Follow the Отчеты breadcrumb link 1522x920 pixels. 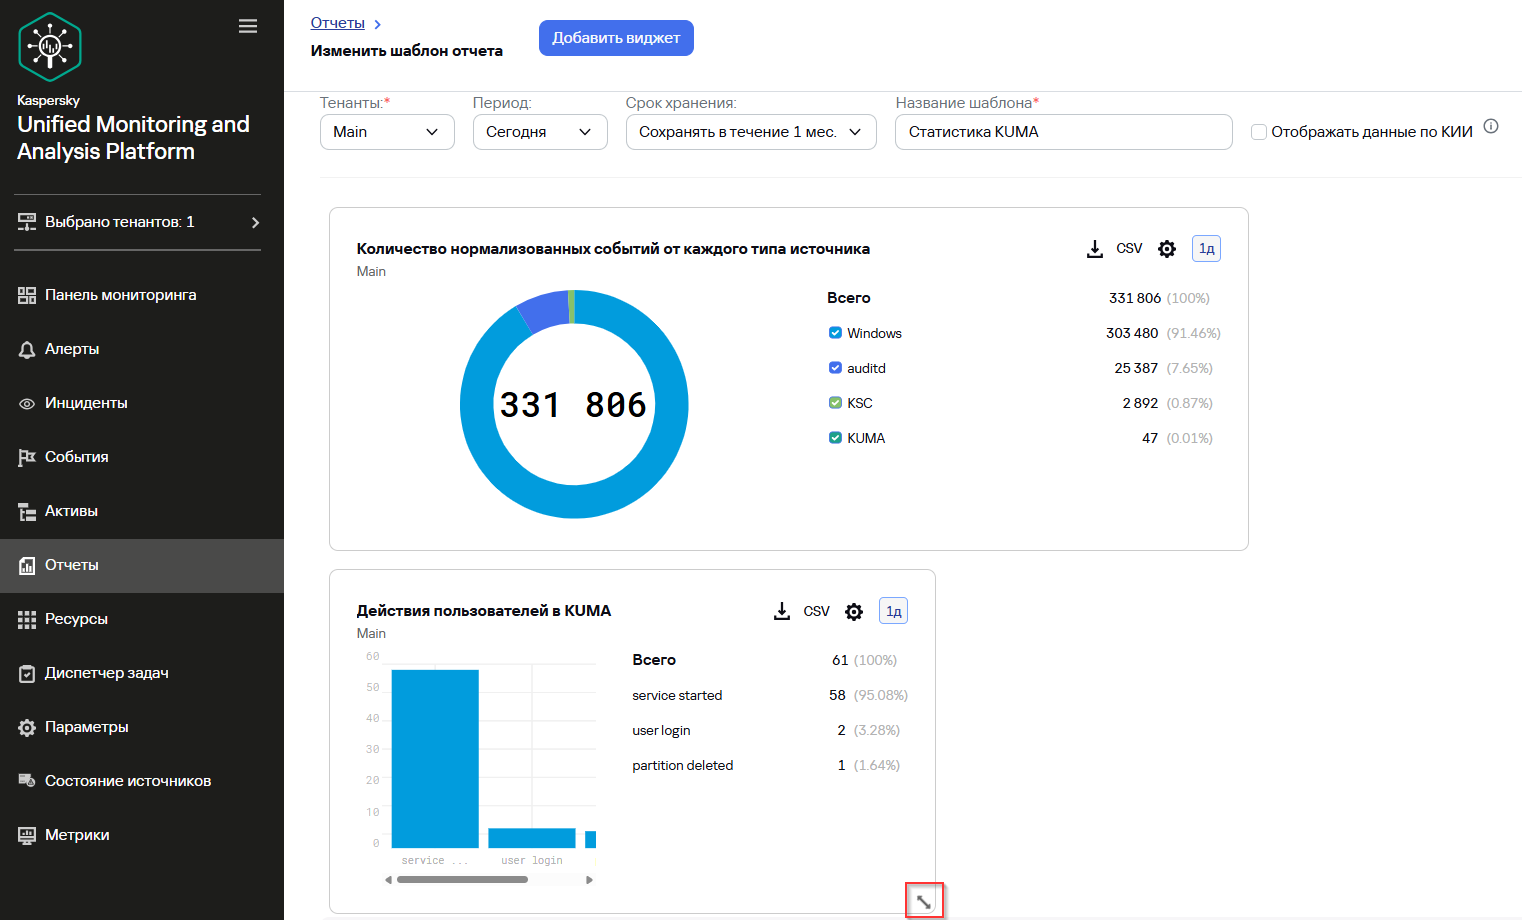point(338,23)
